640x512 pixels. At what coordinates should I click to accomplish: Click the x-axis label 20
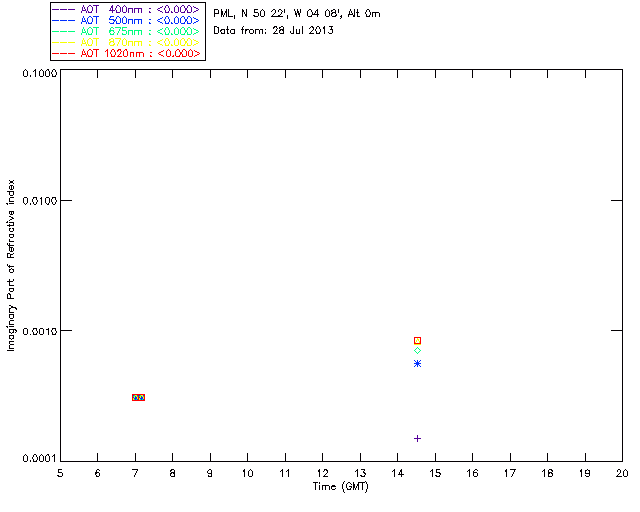click(622, 473)
